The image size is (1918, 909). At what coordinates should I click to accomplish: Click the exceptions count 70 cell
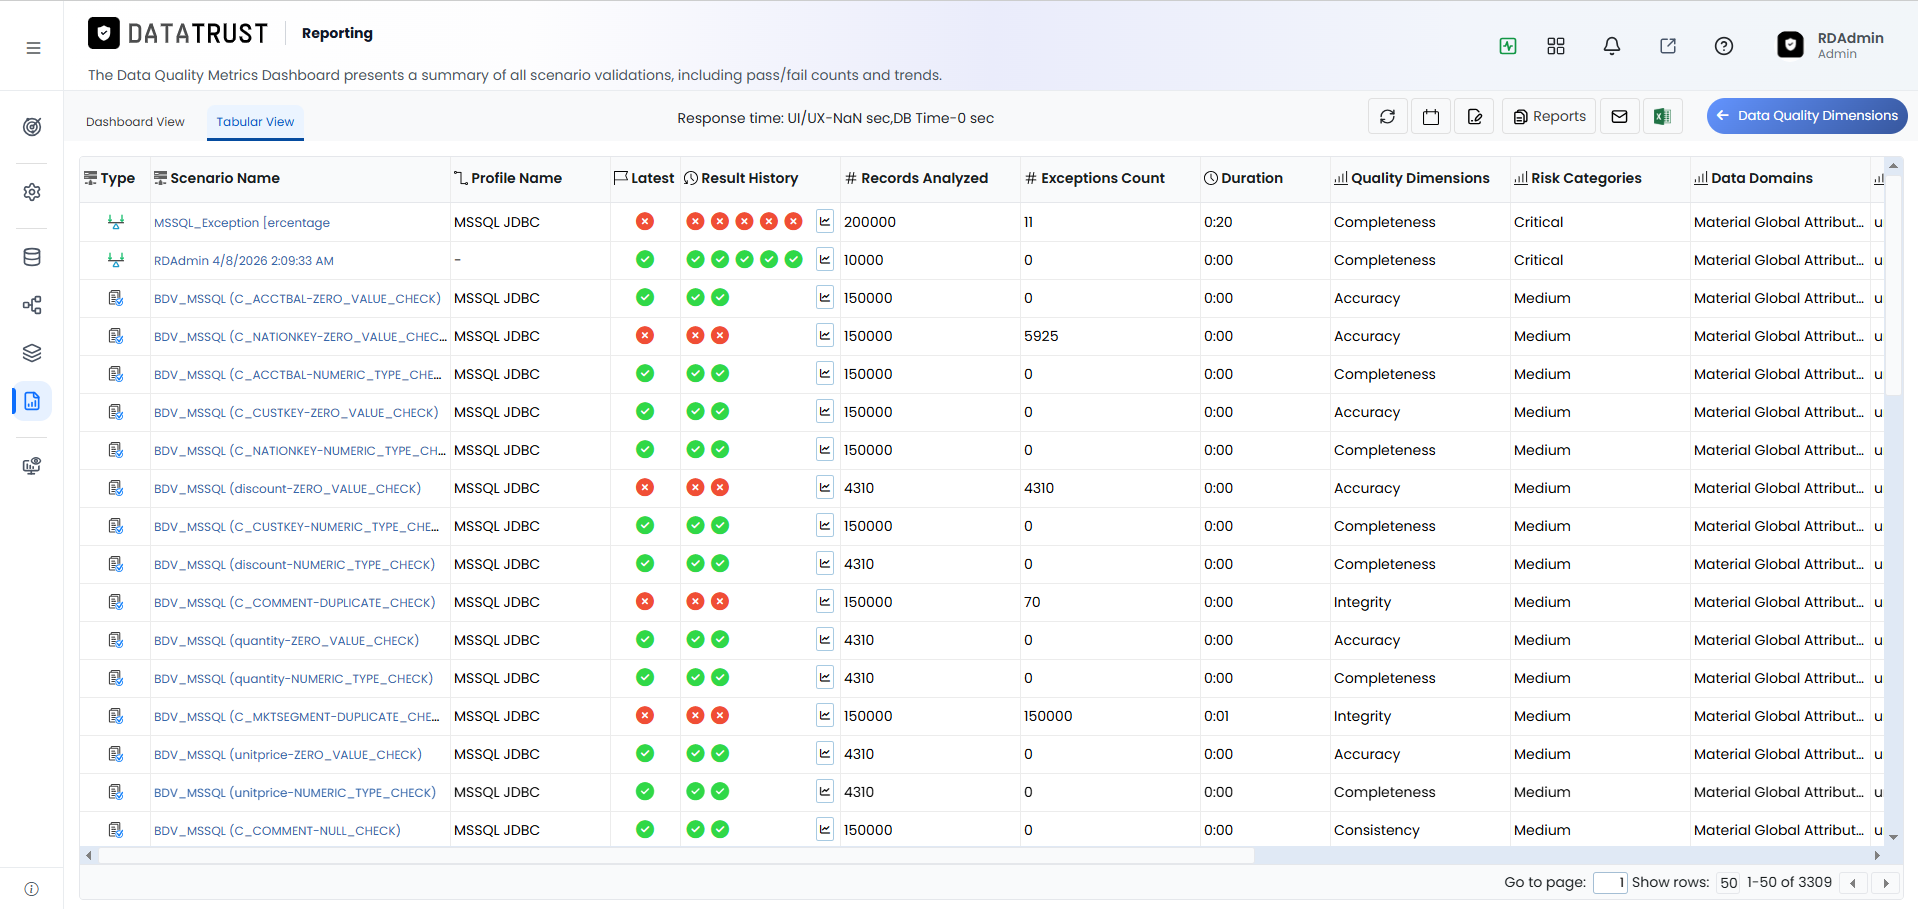[1110, 602]
